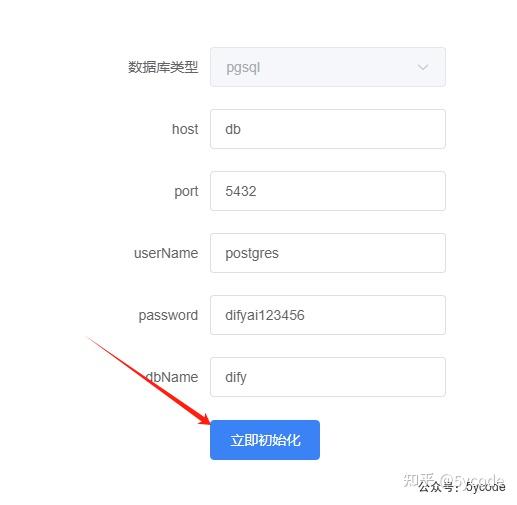Click the postgres username value text
517x505 pixels.
click(x=252, y=254)
